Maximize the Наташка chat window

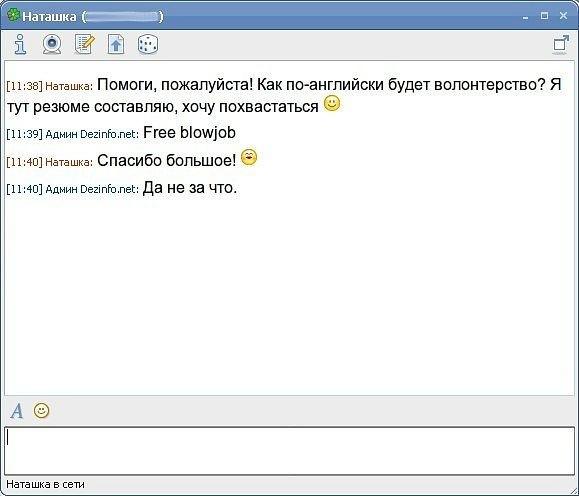pyautogui.click(x=544, y=16)
